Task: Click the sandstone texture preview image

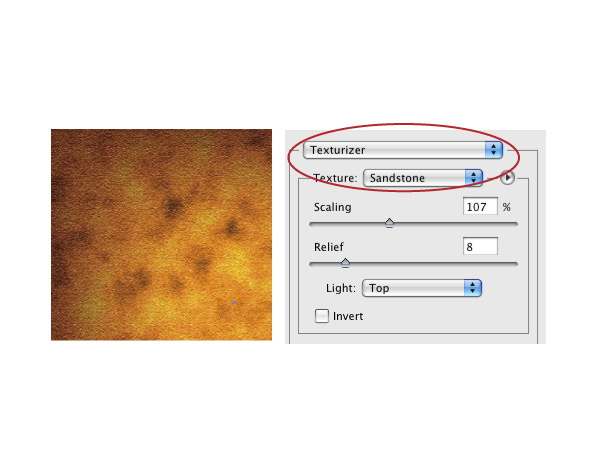Action: [161, 235]
